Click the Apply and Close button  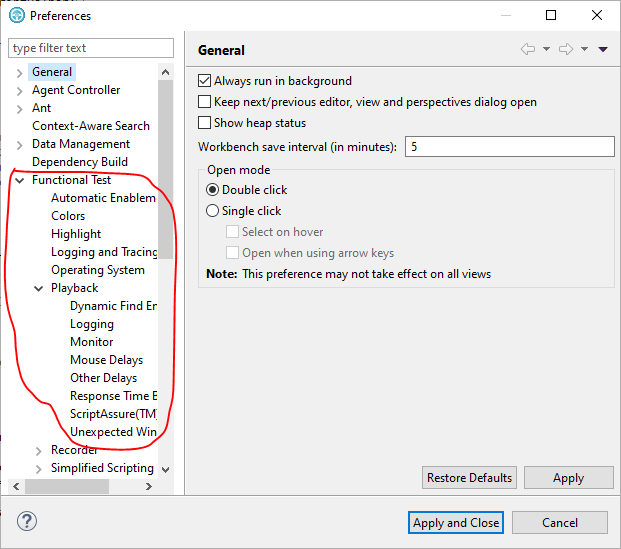click(x=456, y=522)
